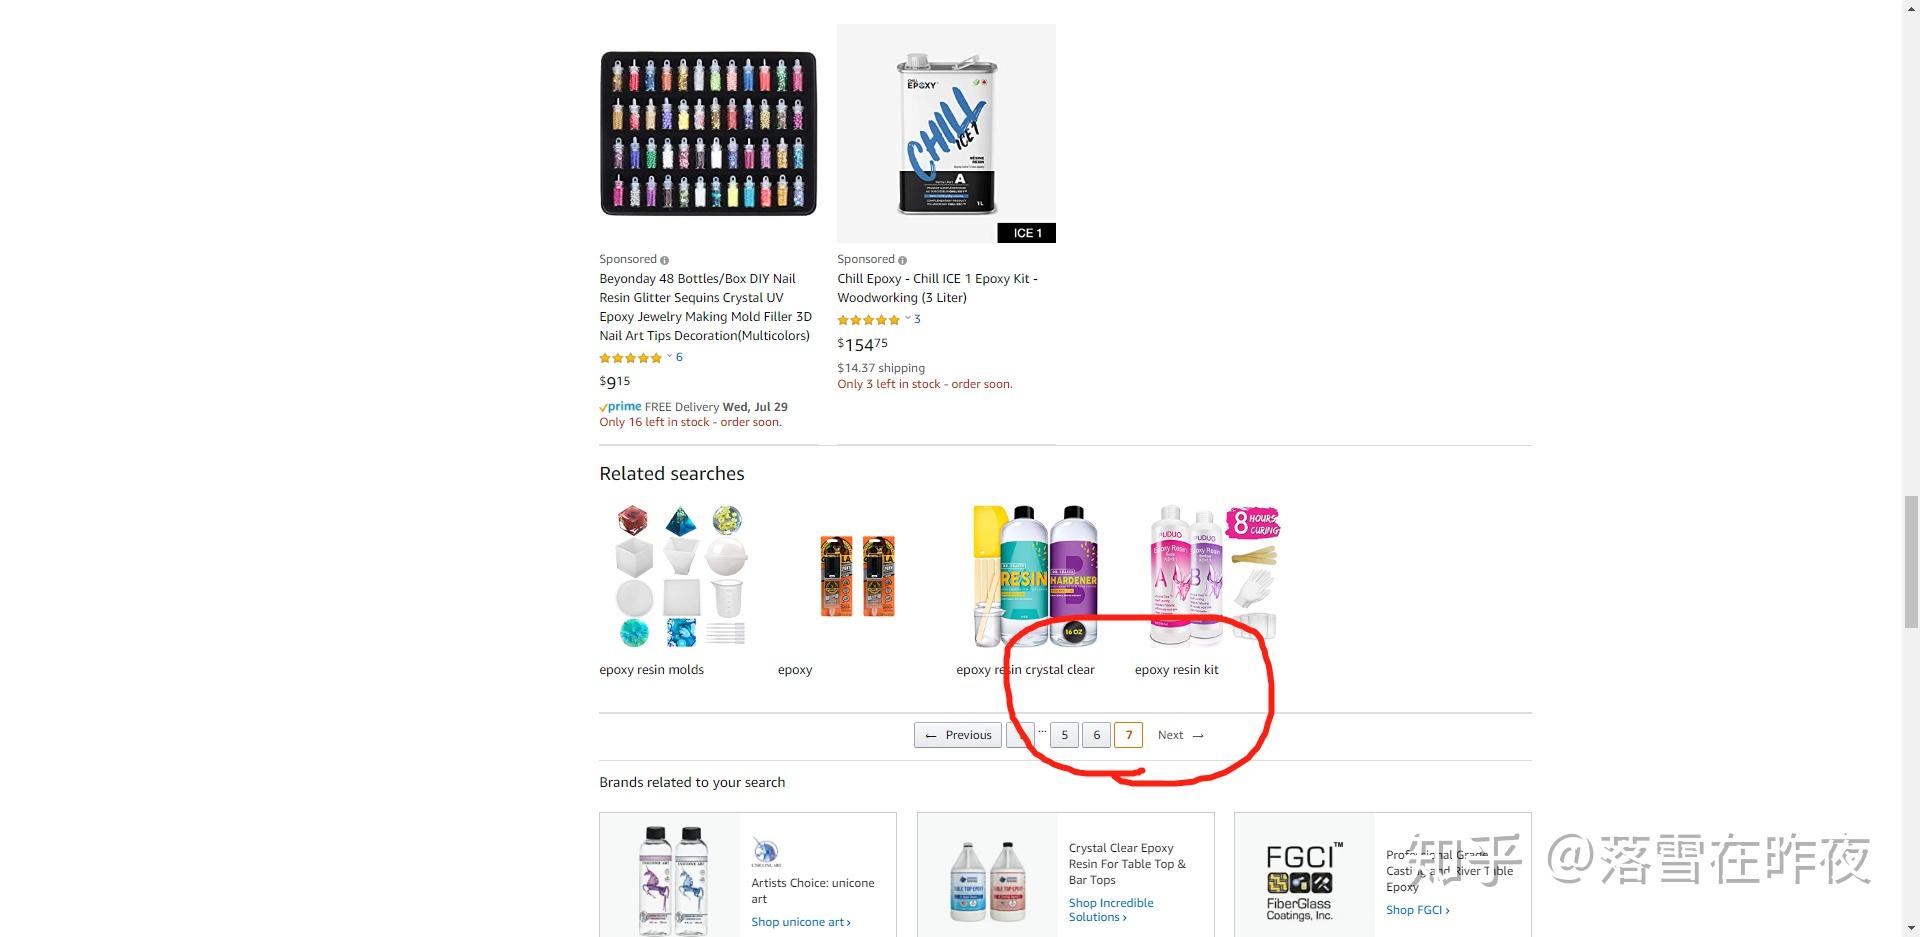Click the page vertical scrollbar thumb
Screen dimensions: 1920x937
(x=1910, y=561)
